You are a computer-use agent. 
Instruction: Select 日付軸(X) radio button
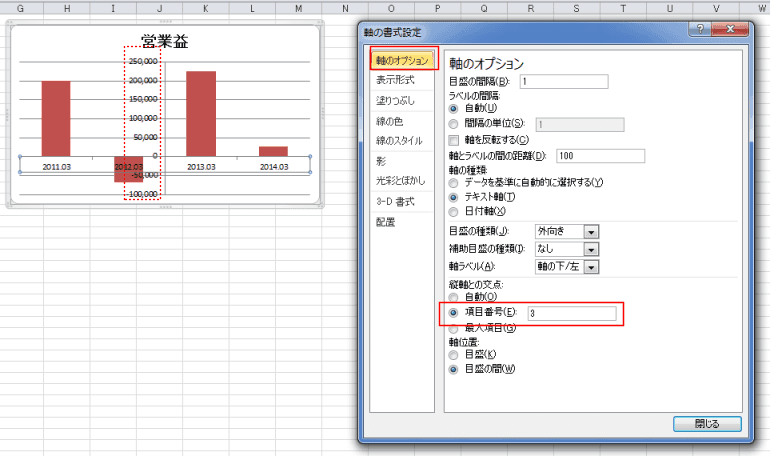(x=453, y=212)
